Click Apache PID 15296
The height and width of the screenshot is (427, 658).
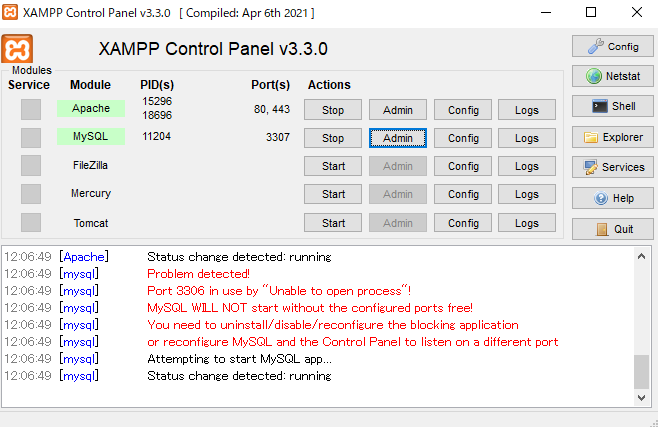tap(157, 101)
